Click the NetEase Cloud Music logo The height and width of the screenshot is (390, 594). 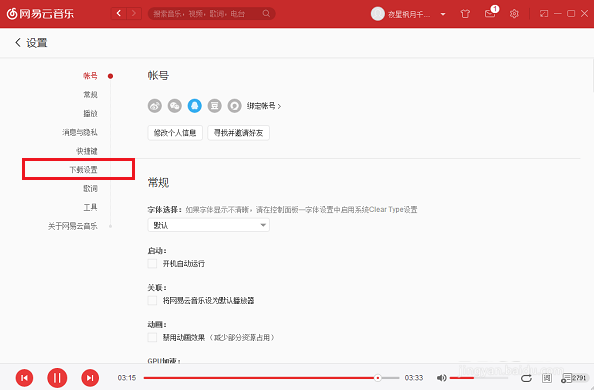pyautogui.click(x=40, y=14)
